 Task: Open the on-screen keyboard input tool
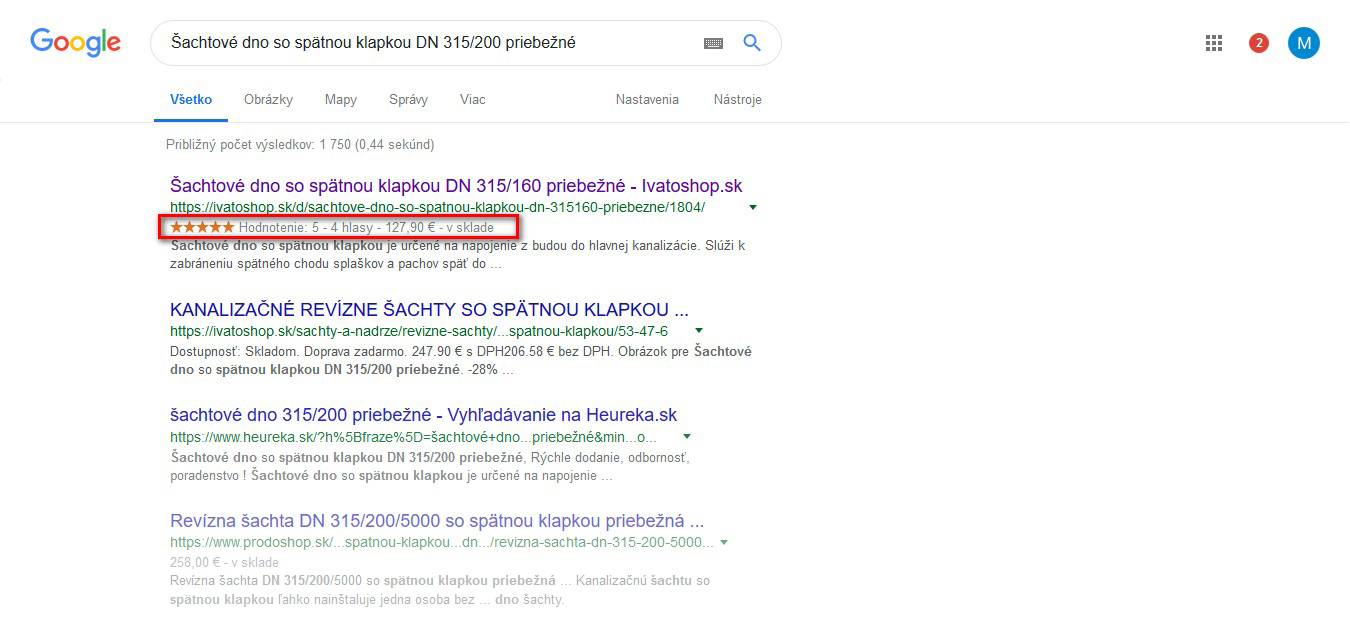(713, 43)
